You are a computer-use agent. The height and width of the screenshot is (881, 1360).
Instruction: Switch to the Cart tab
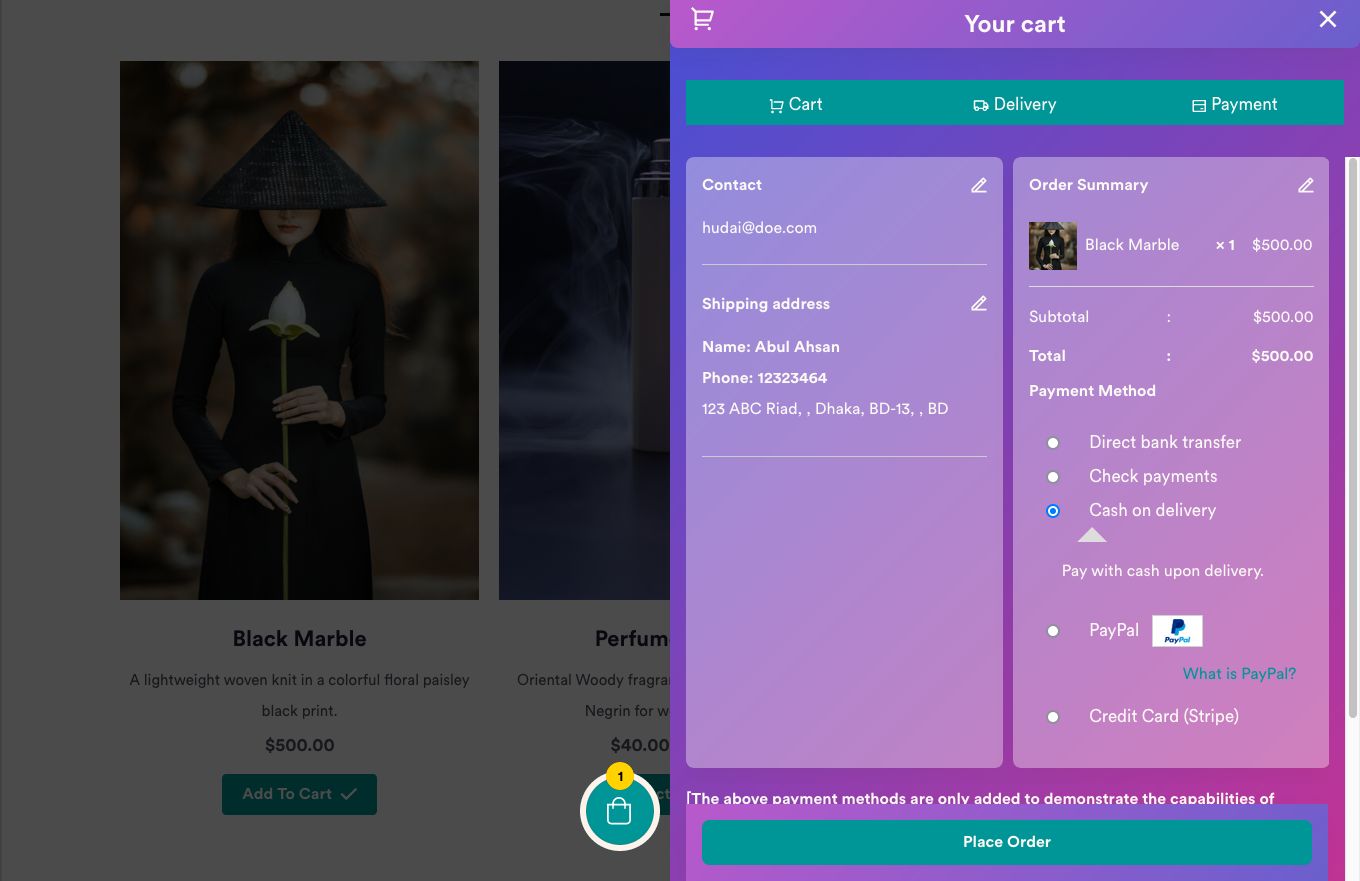(x=795, y=104)
